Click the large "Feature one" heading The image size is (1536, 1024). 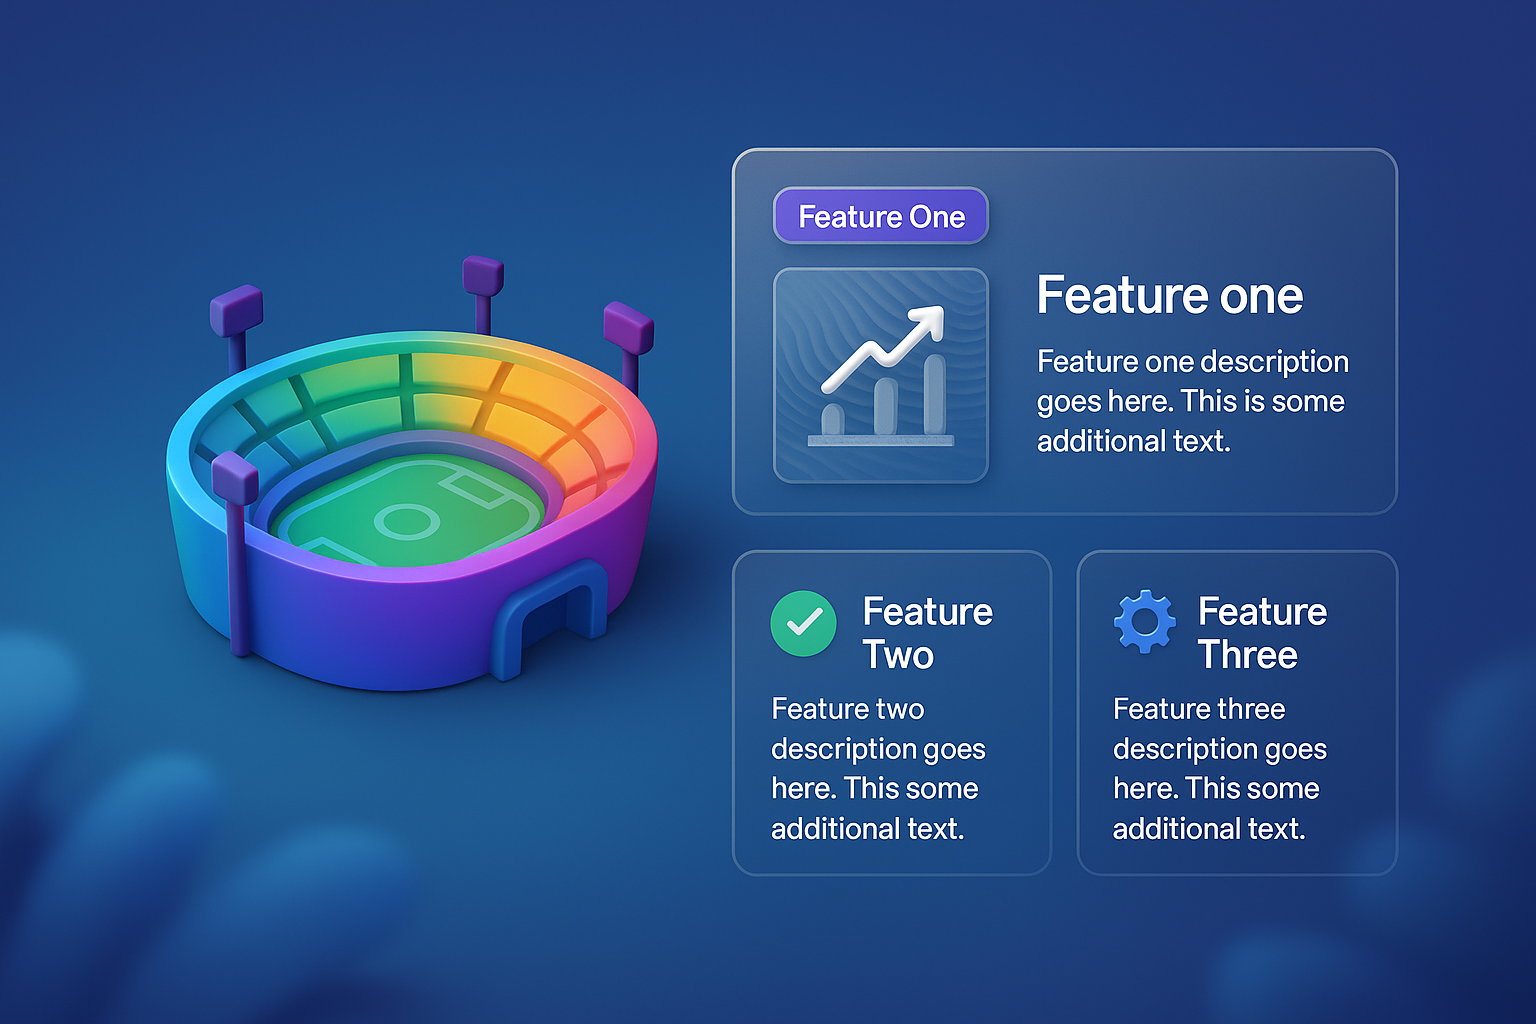pyautogui.click(x=1169, y=295)
